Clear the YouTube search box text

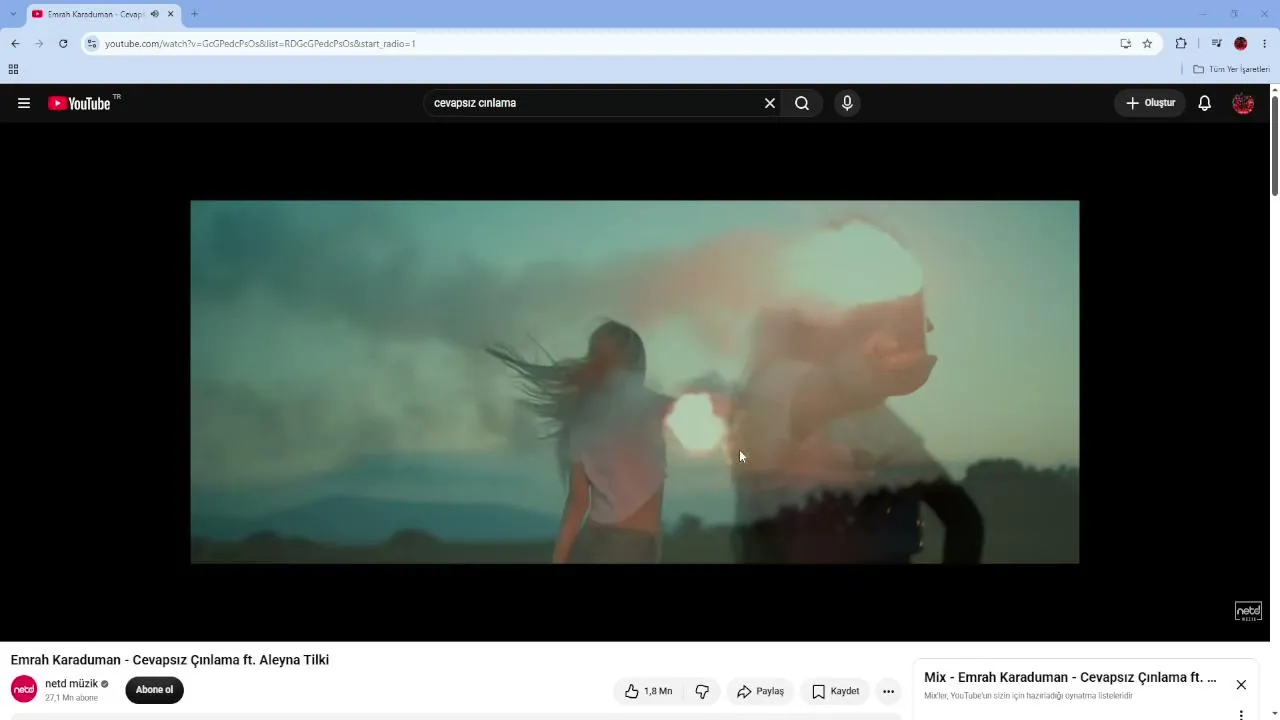pyautogui.click(x=770, y=103)
